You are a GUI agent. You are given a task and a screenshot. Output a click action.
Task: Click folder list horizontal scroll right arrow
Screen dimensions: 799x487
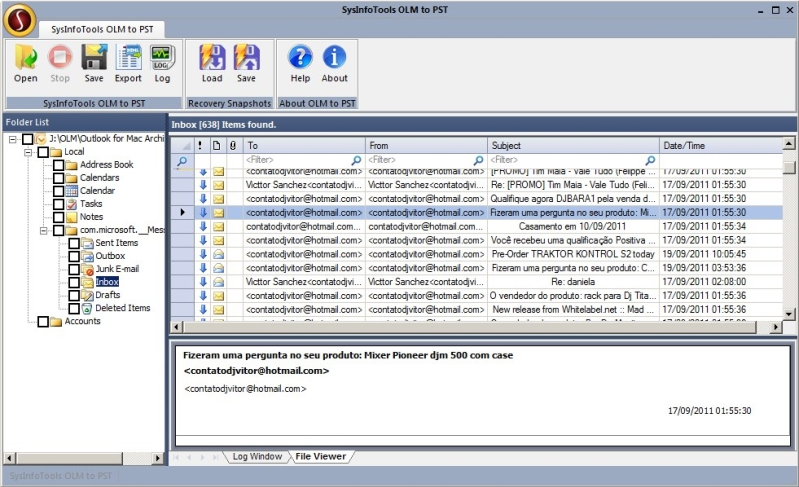coord(158,458)
